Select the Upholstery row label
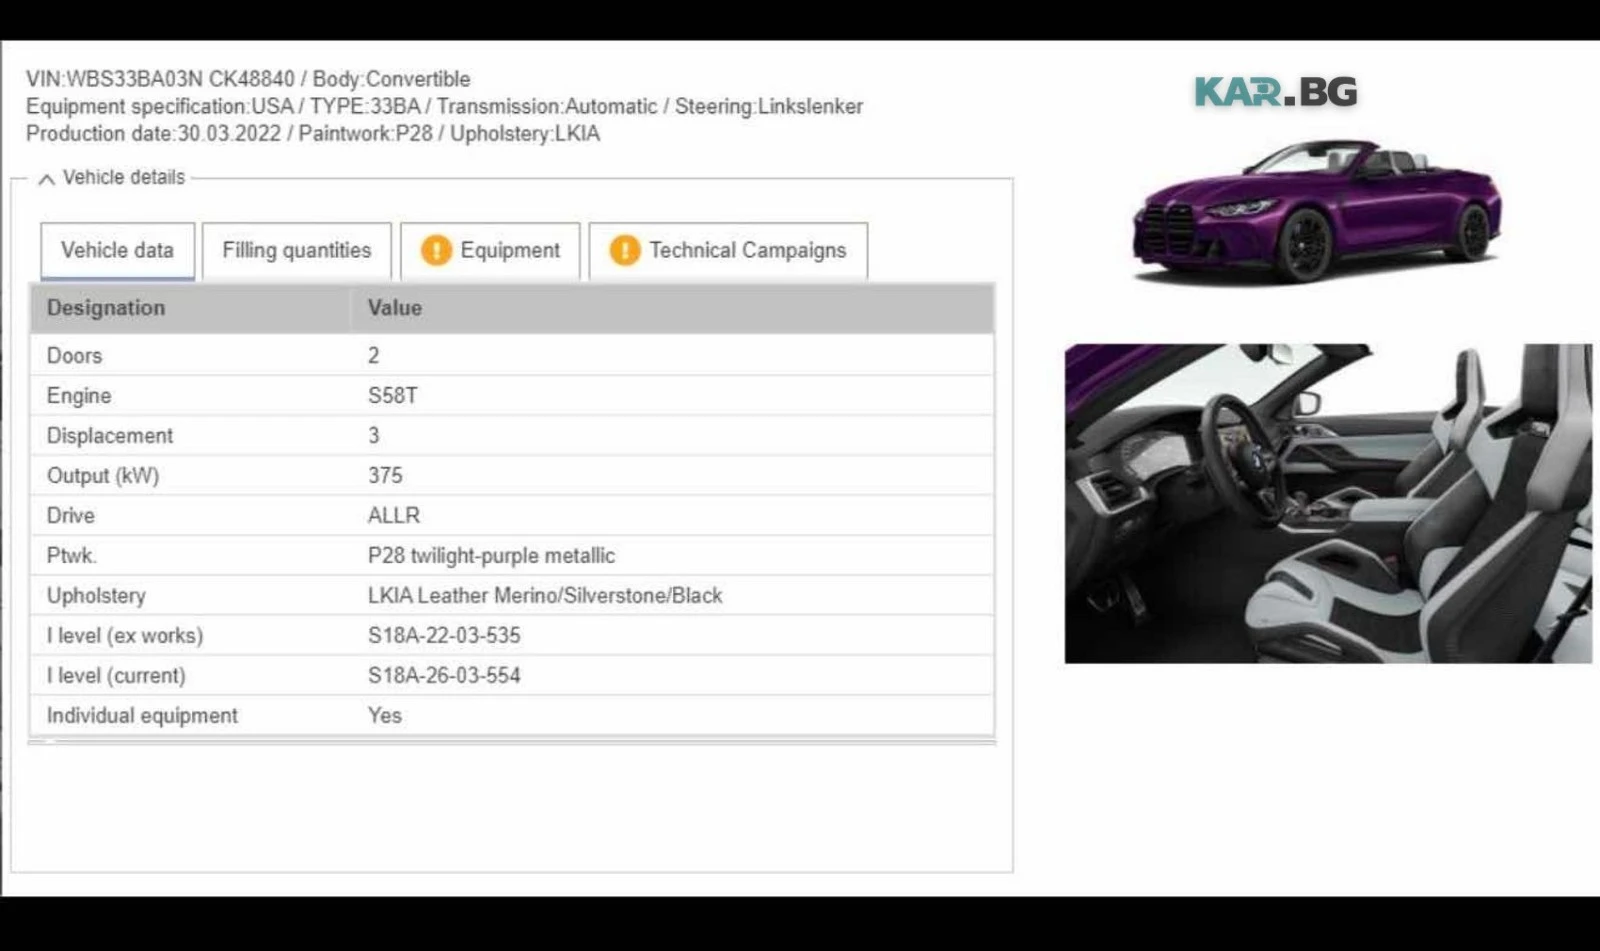1600x951 pixels. [96, 596]
